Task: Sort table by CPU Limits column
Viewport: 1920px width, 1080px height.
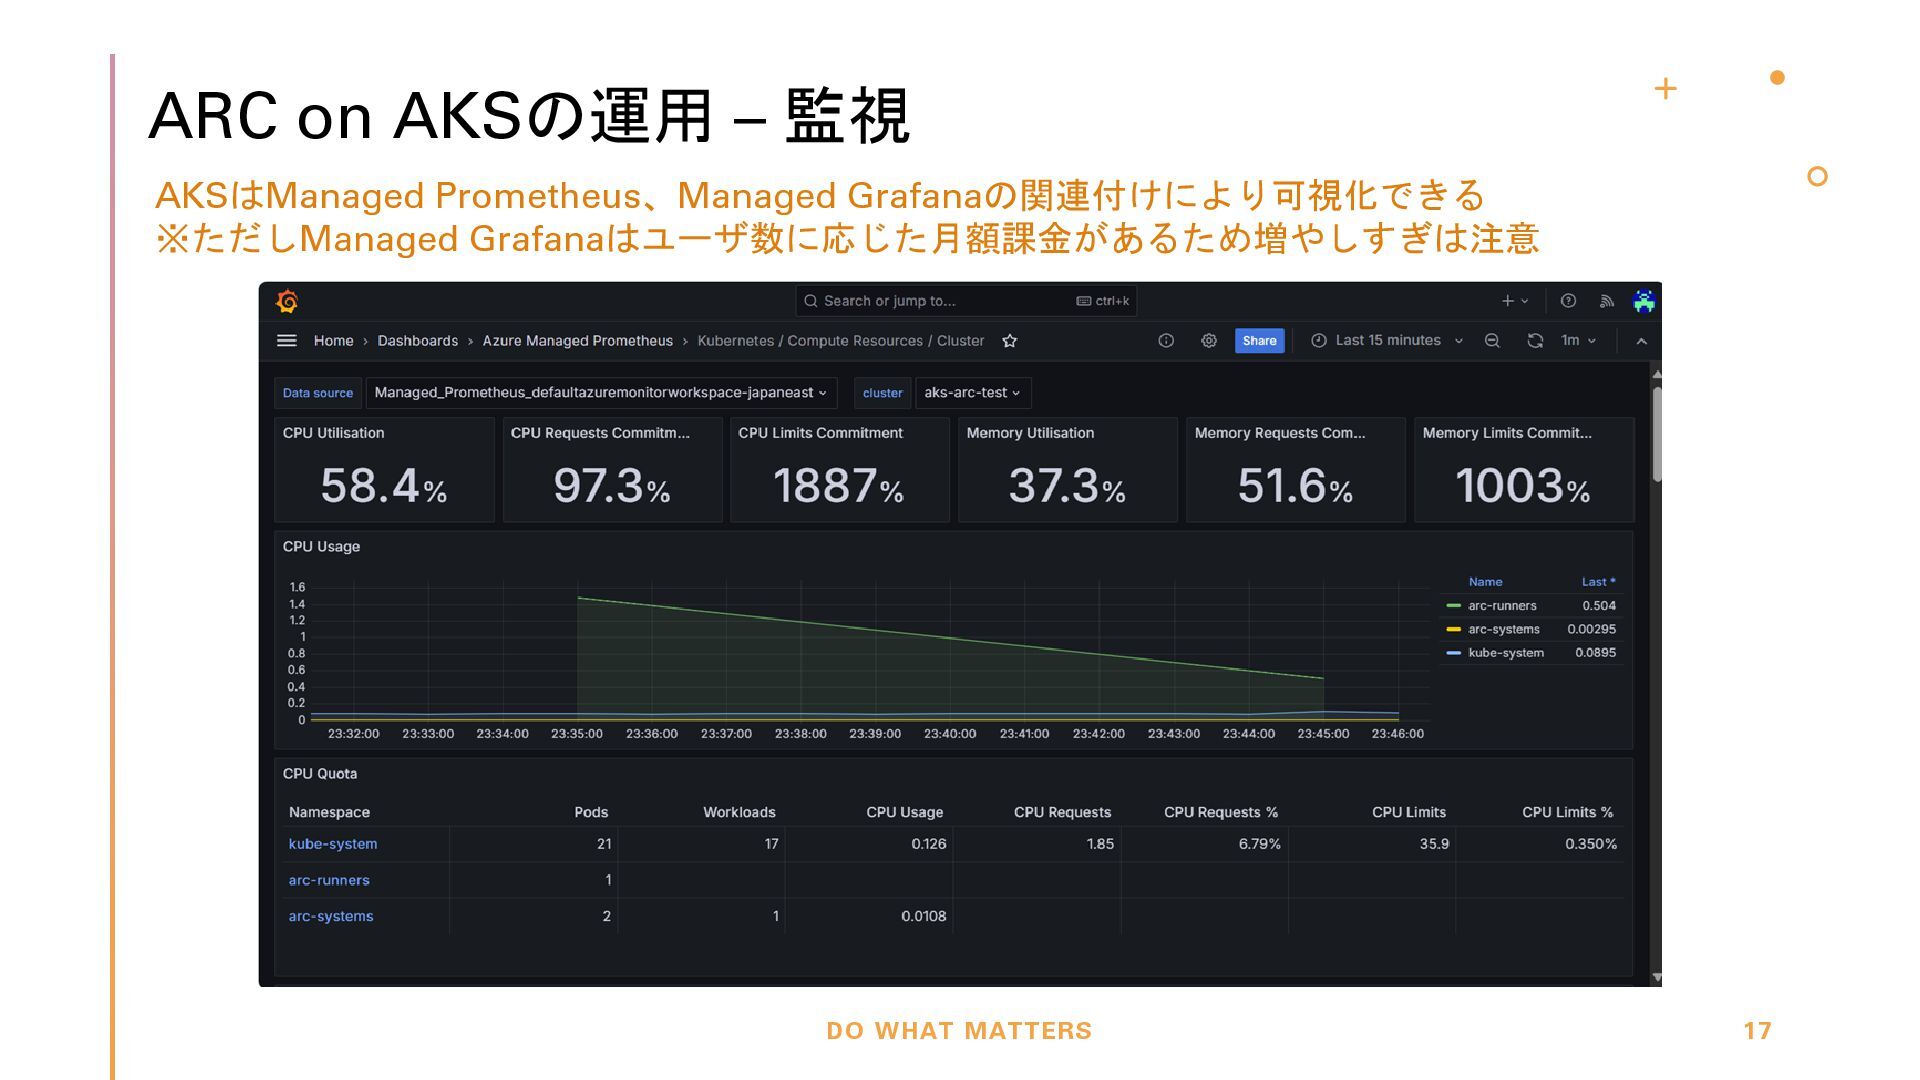Action: pyautogui.click(x=1408, y=812)
